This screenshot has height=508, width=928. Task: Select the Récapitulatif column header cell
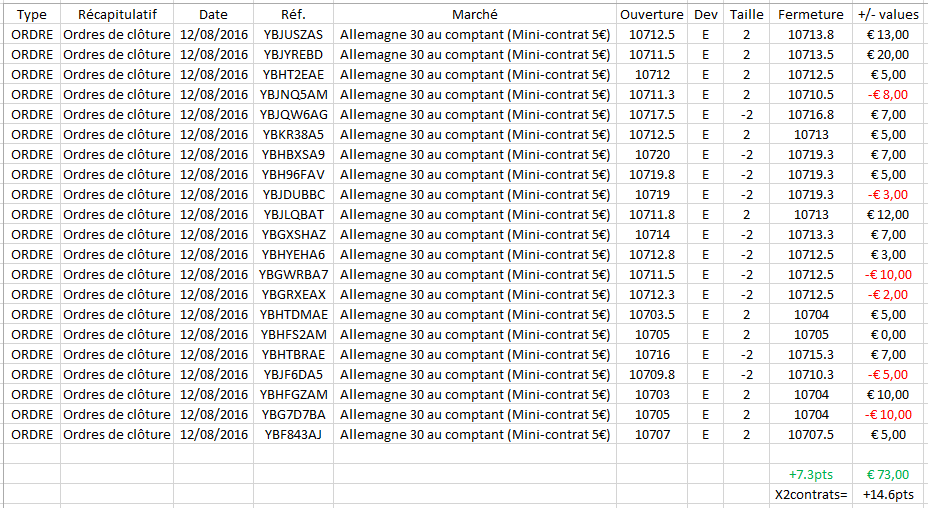[117, 15]
